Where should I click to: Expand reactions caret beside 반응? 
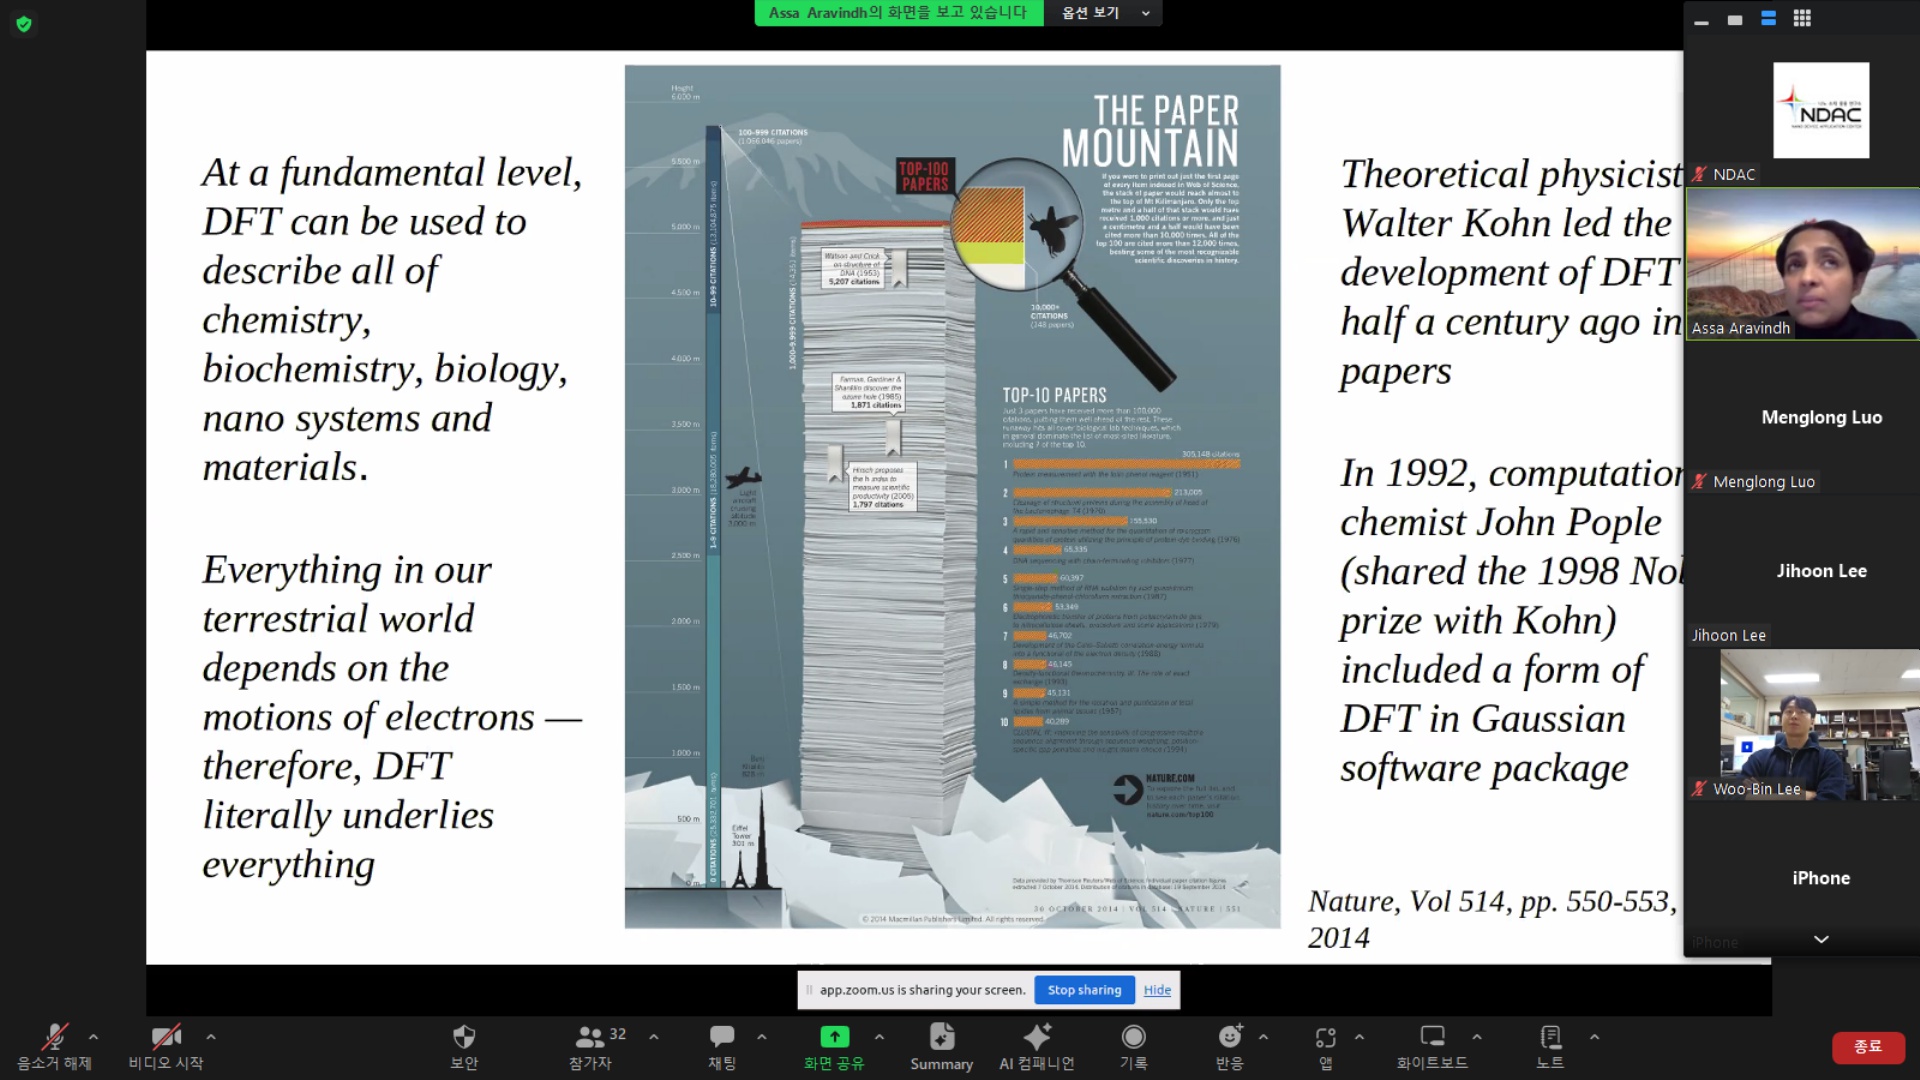1264,1037
